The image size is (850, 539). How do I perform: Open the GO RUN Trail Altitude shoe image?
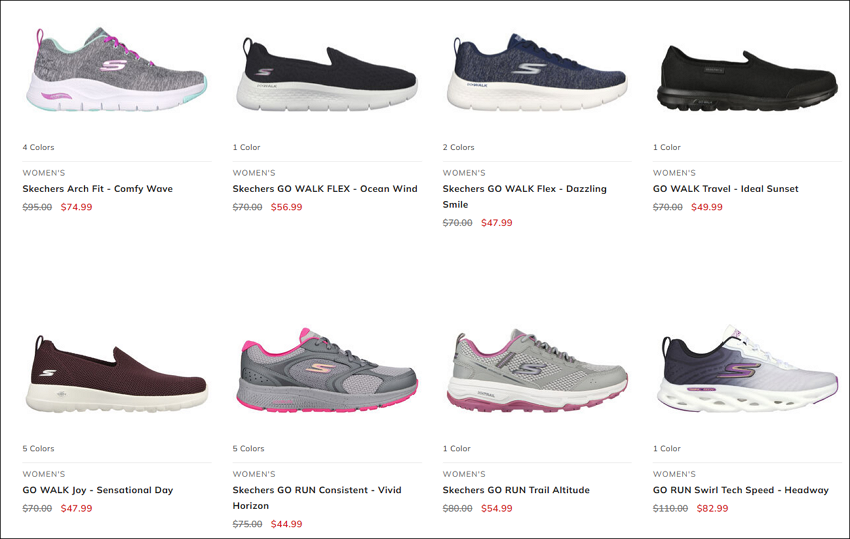[537, 370]
